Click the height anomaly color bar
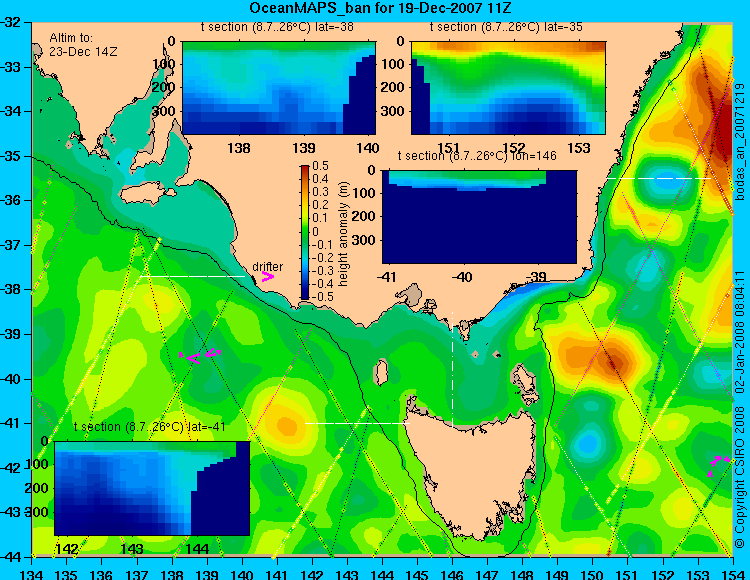 pos(305,232)
